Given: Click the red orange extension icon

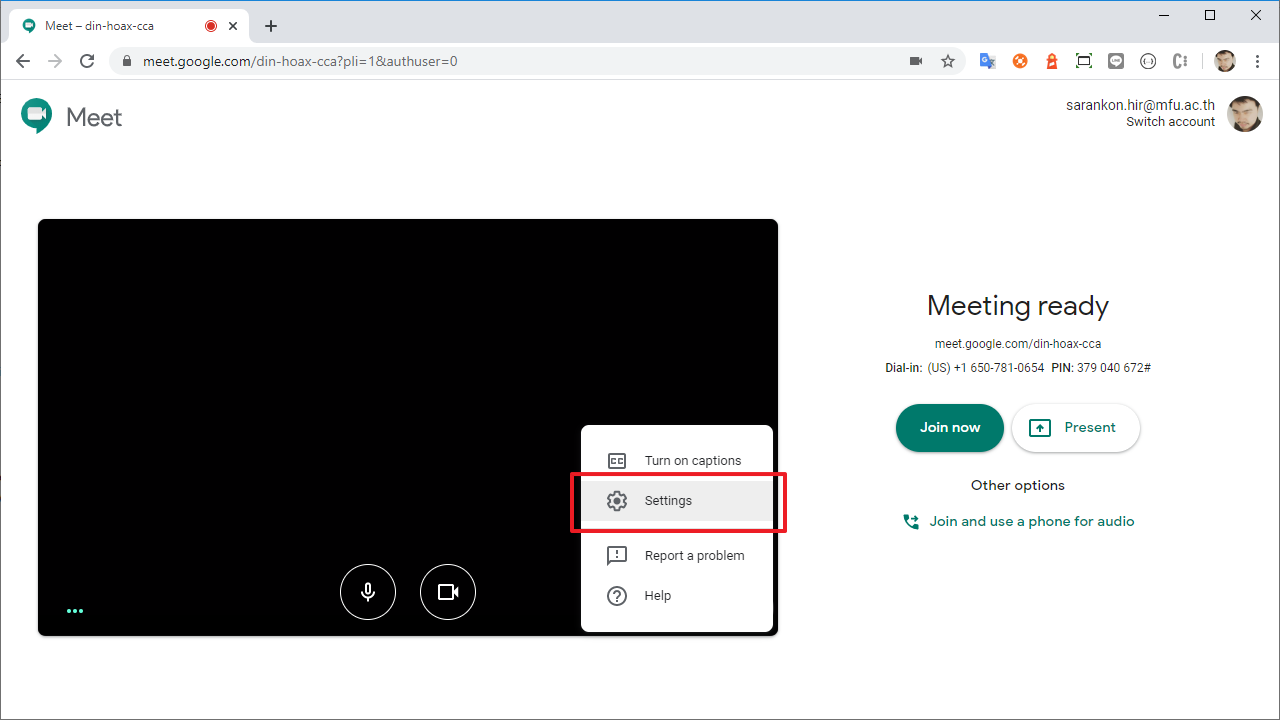Looking at the screenshot, I should coord(1052,61).
